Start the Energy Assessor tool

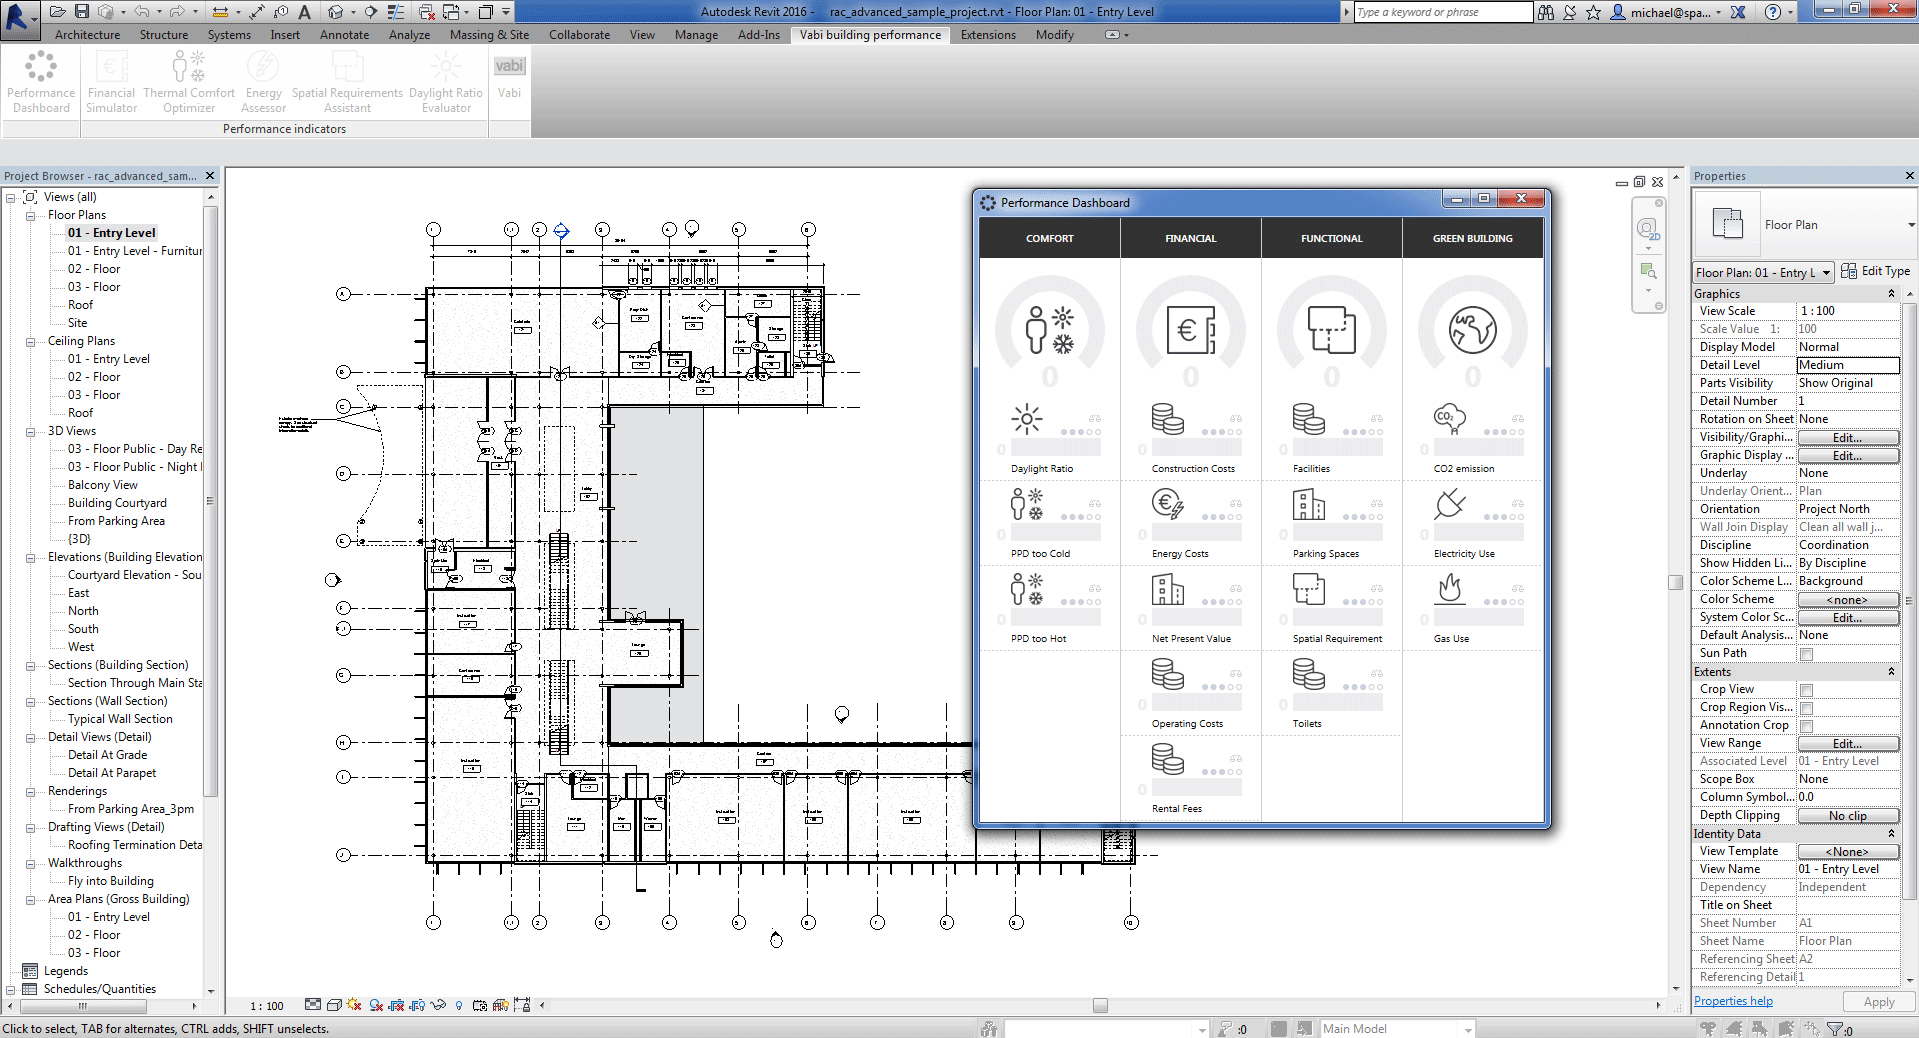coord(263,82)
